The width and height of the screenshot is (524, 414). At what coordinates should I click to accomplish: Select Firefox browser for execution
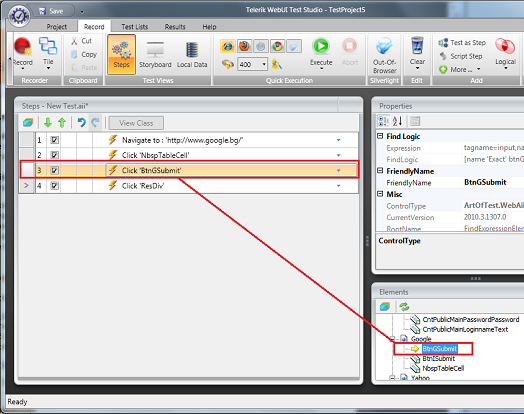[x=244, y=46]
